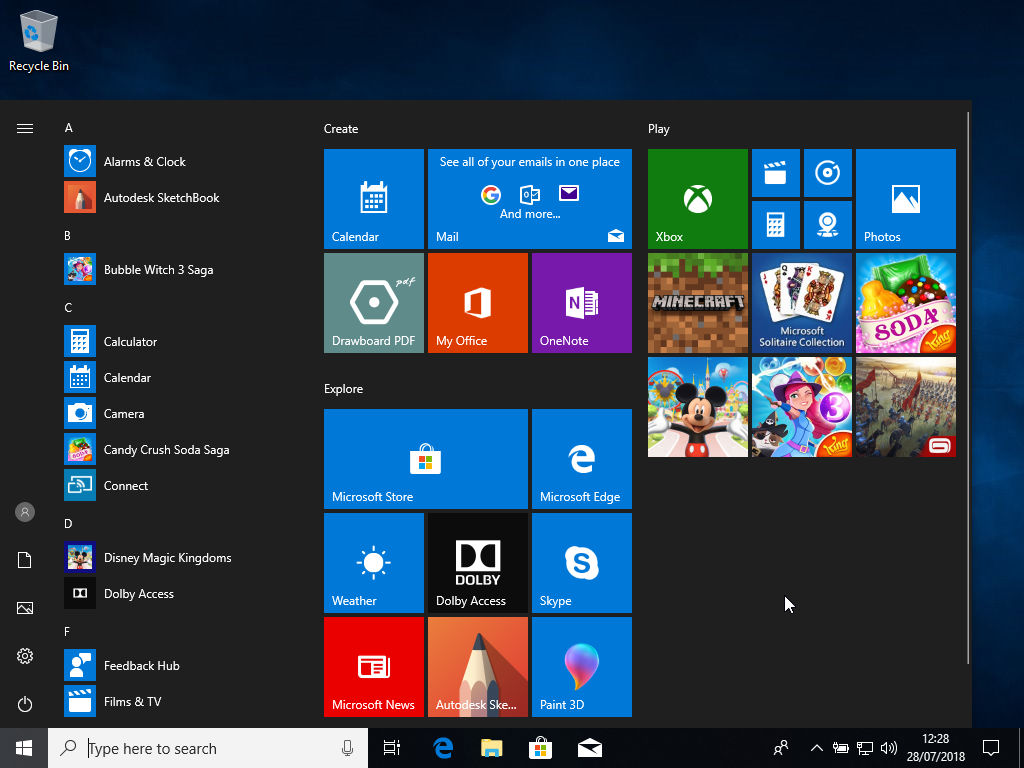This screenshot has width=1024, height=768.
Task: Click the volume speaker tray icon
Action: (889, 748)
